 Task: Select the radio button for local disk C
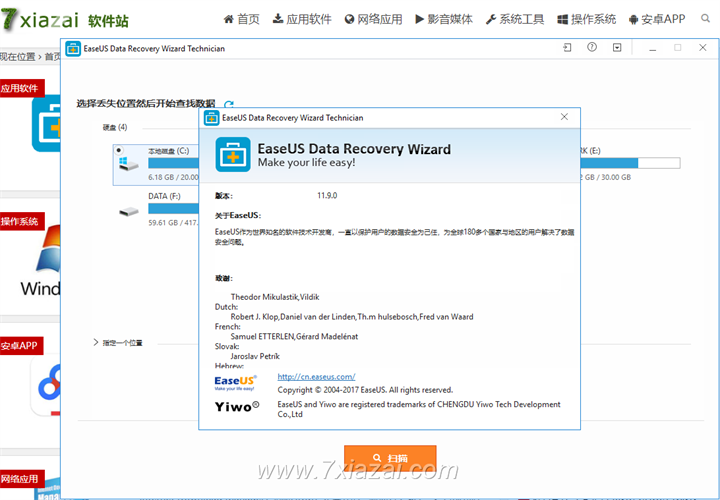[120, 150]
